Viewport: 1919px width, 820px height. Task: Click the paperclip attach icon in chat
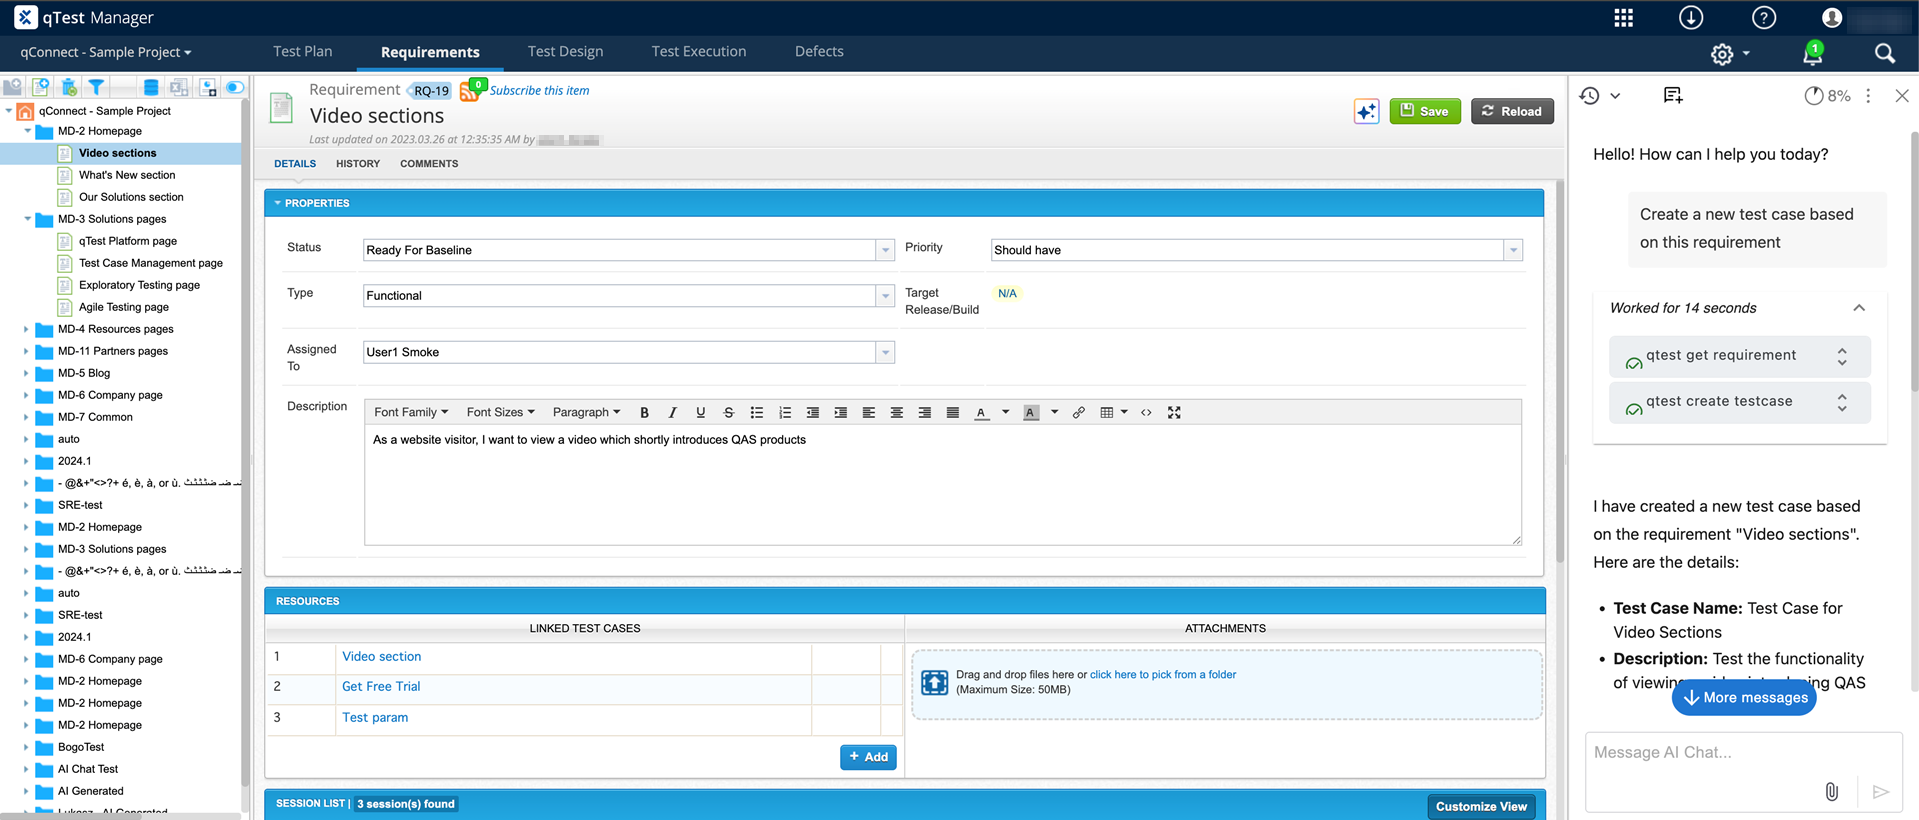point(1831,791)
